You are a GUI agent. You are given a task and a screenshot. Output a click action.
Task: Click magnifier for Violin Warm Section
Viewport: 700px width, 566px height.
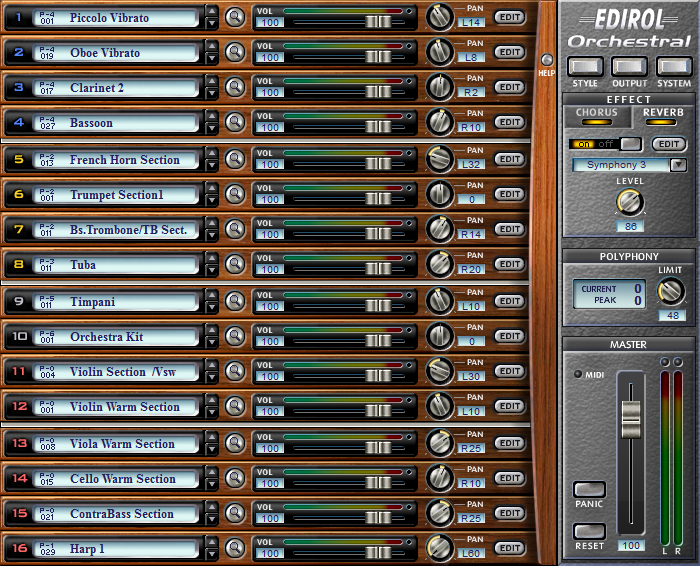coord(234,406)
